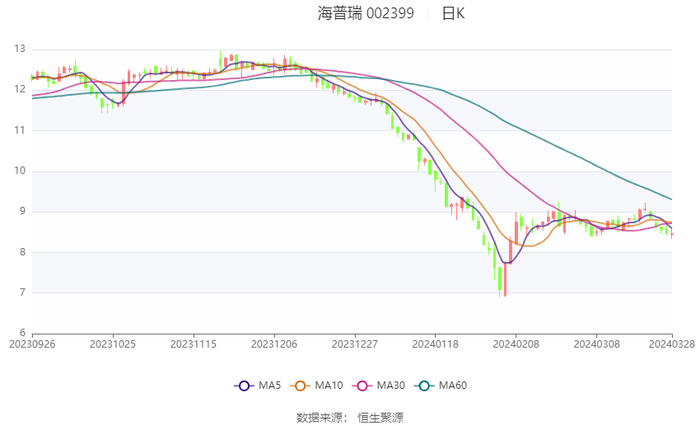
Task: Toggle the MA60 legend series
Action: pos(441,385)
